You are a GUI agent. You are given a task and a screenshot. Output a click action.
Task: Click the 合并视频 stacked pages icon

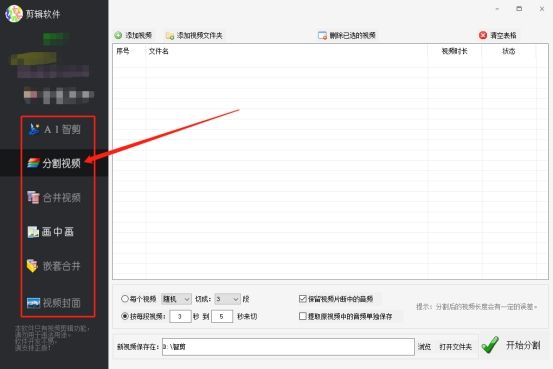pos(34,197)
